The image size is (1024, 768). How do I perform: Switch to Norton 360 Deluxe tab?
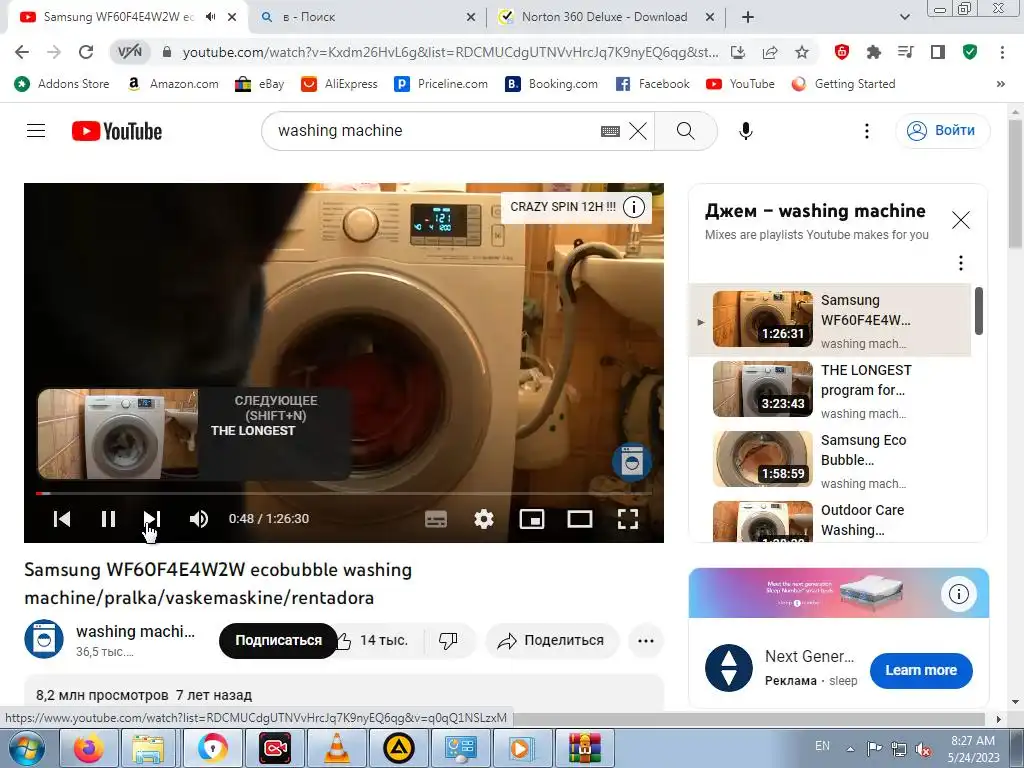(x=605, y=17)
